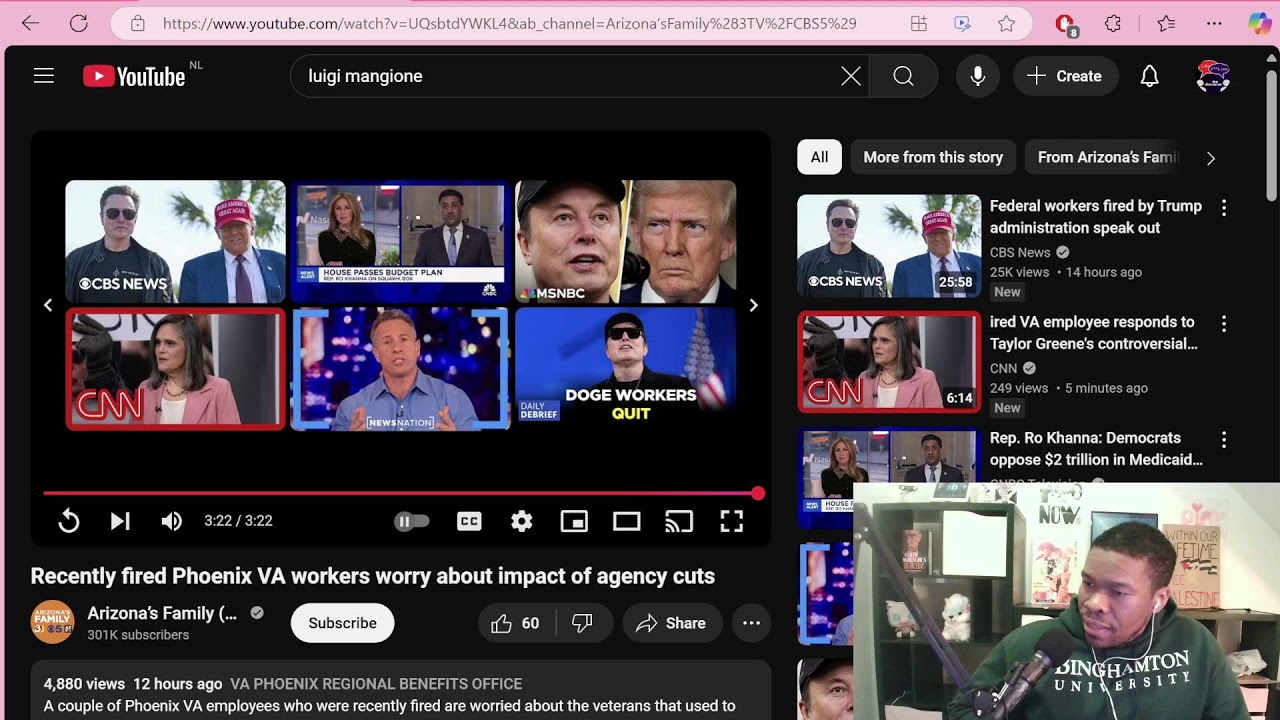
Task: Open the split screen browser icon
Action: (x=918, y=23)
